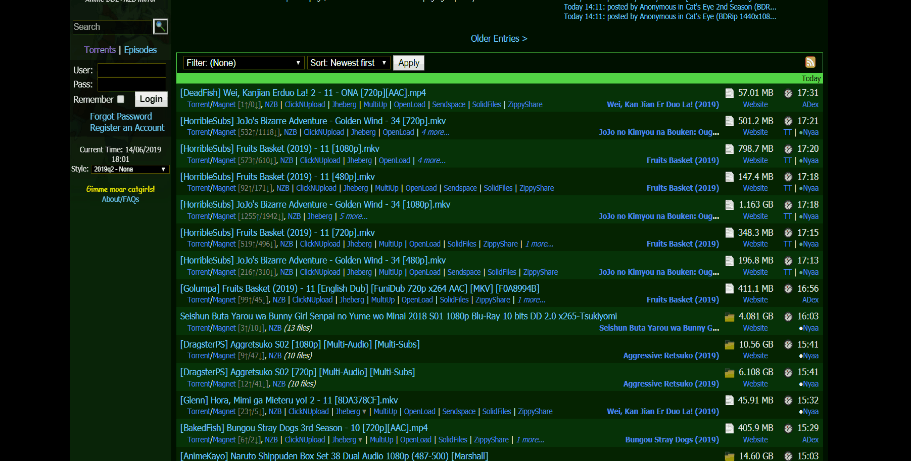Click file icon beside 405.9 MB
The width and height of the screenshot is (911, 461).
point(729,428)
